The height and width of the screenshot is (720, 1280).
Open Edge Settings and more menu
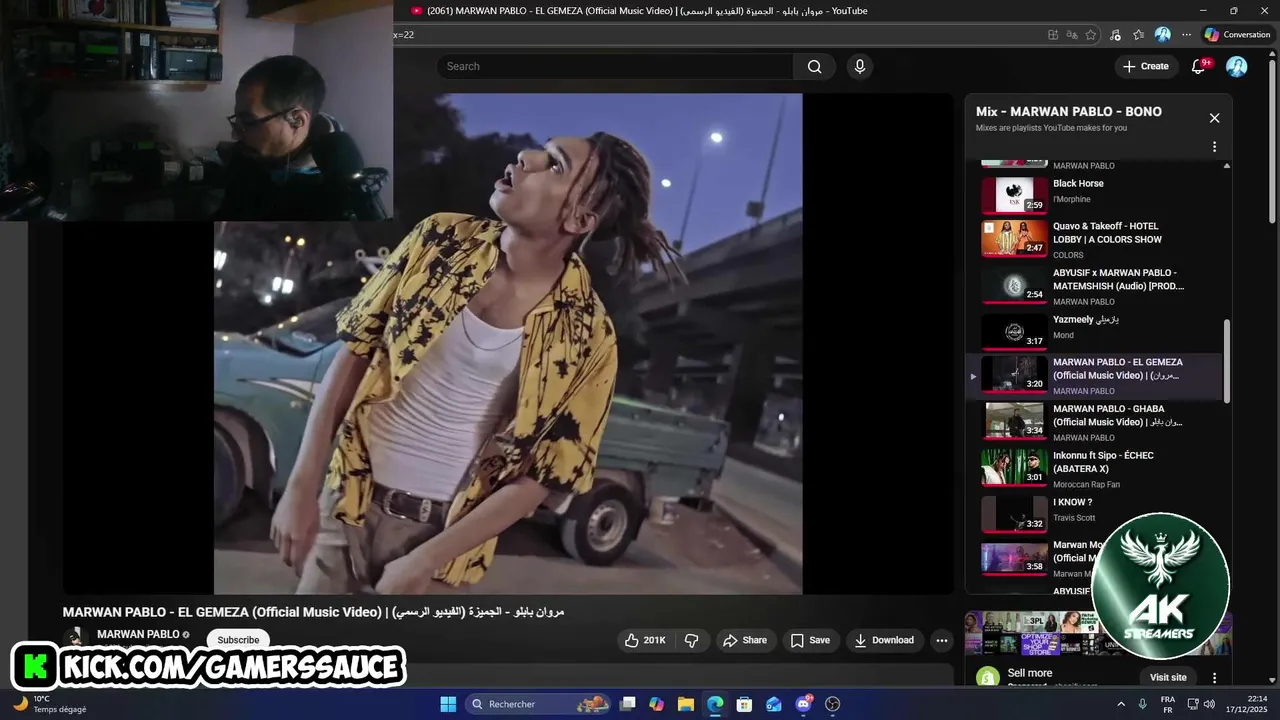pos(1187,34)
